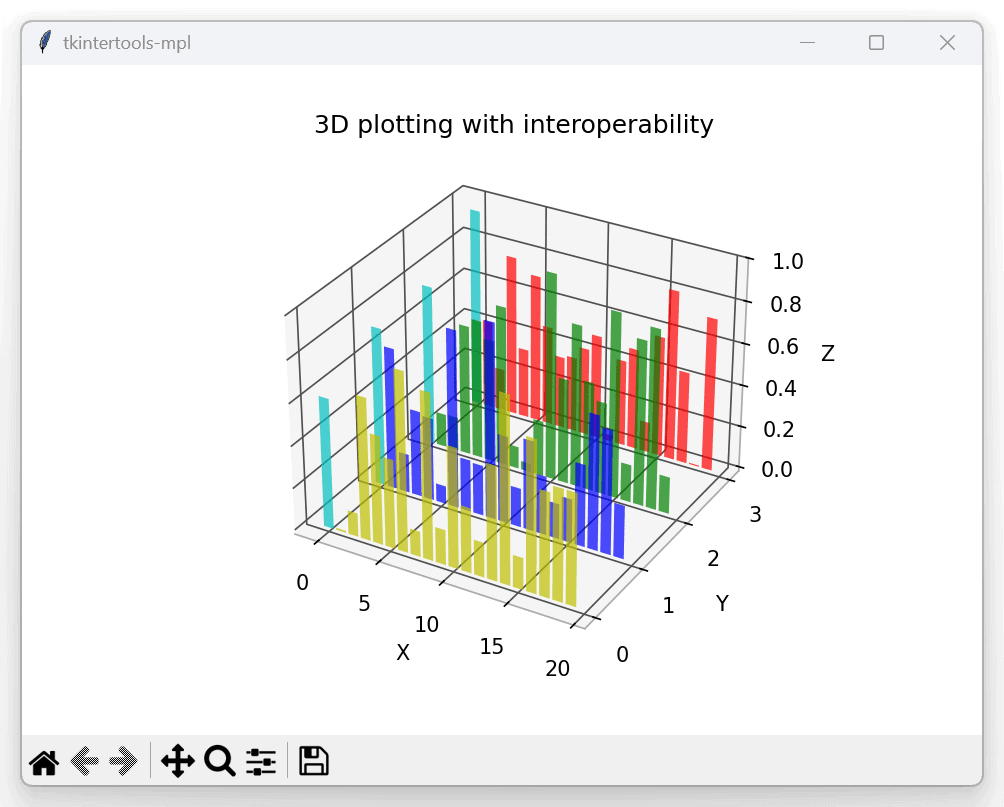Click the rightmost red bar in the plot

click(709, 393)
